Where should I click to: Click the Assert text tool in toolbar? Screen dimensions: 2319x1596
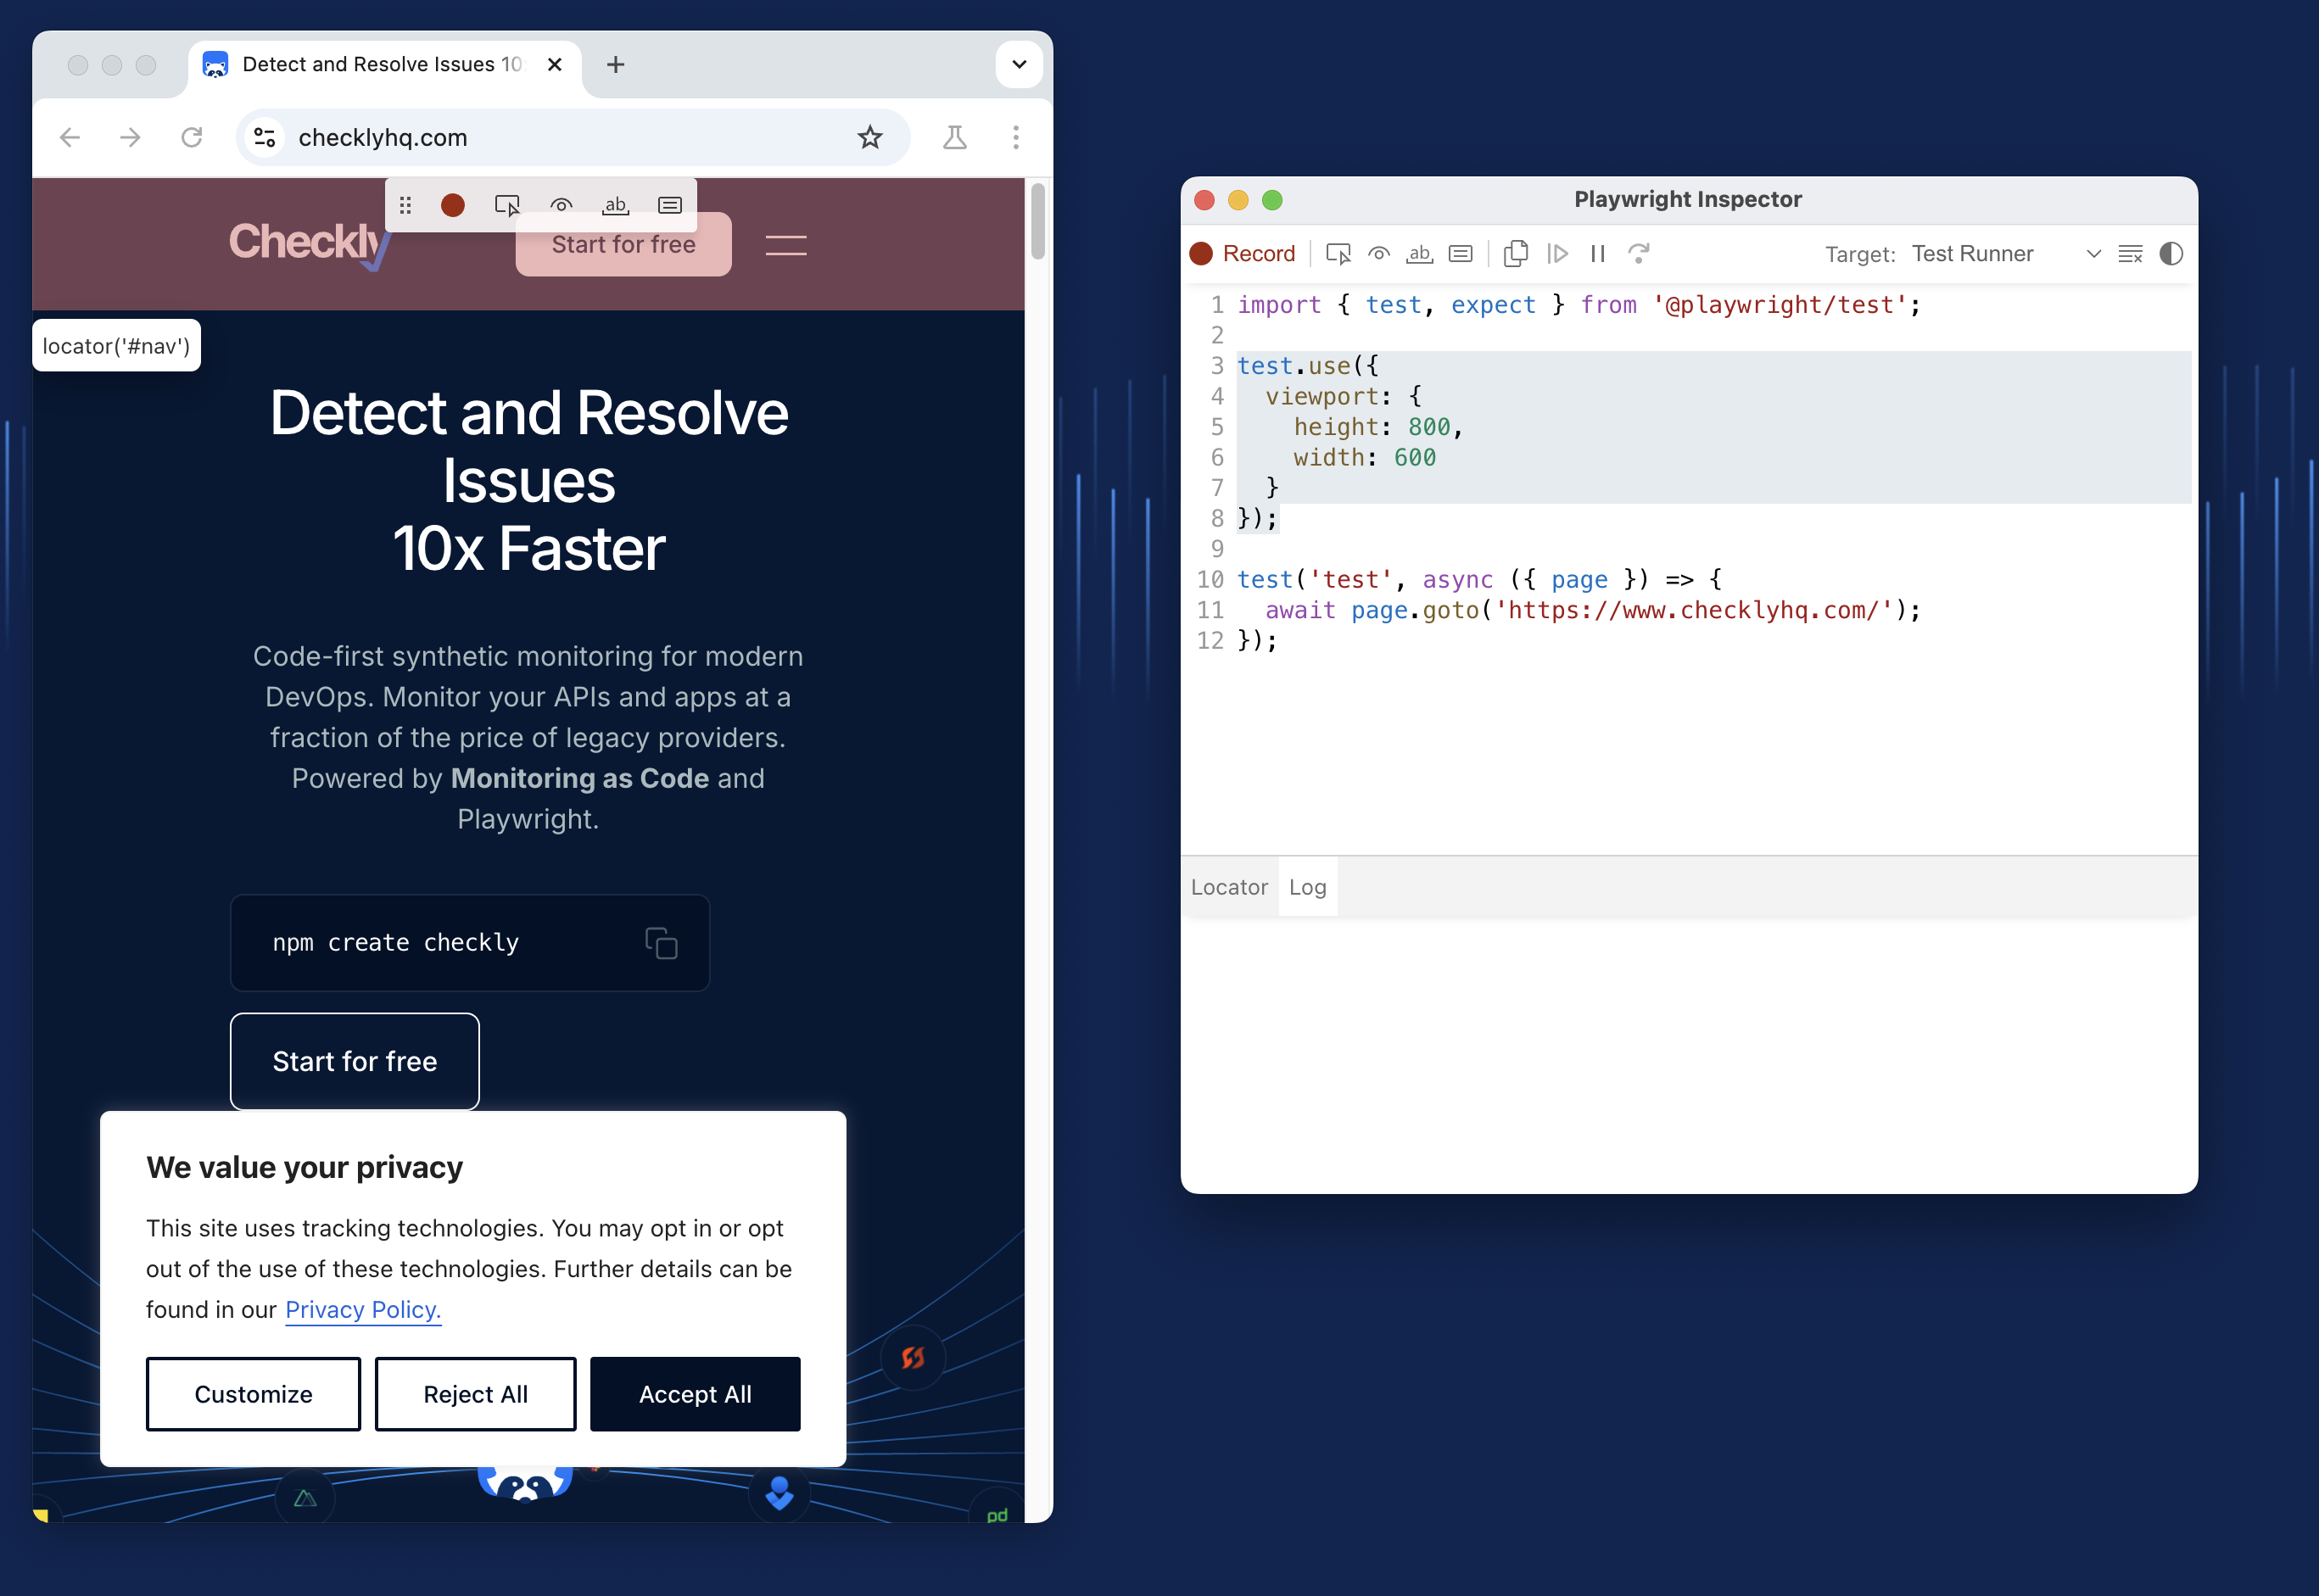coord(615,204)
